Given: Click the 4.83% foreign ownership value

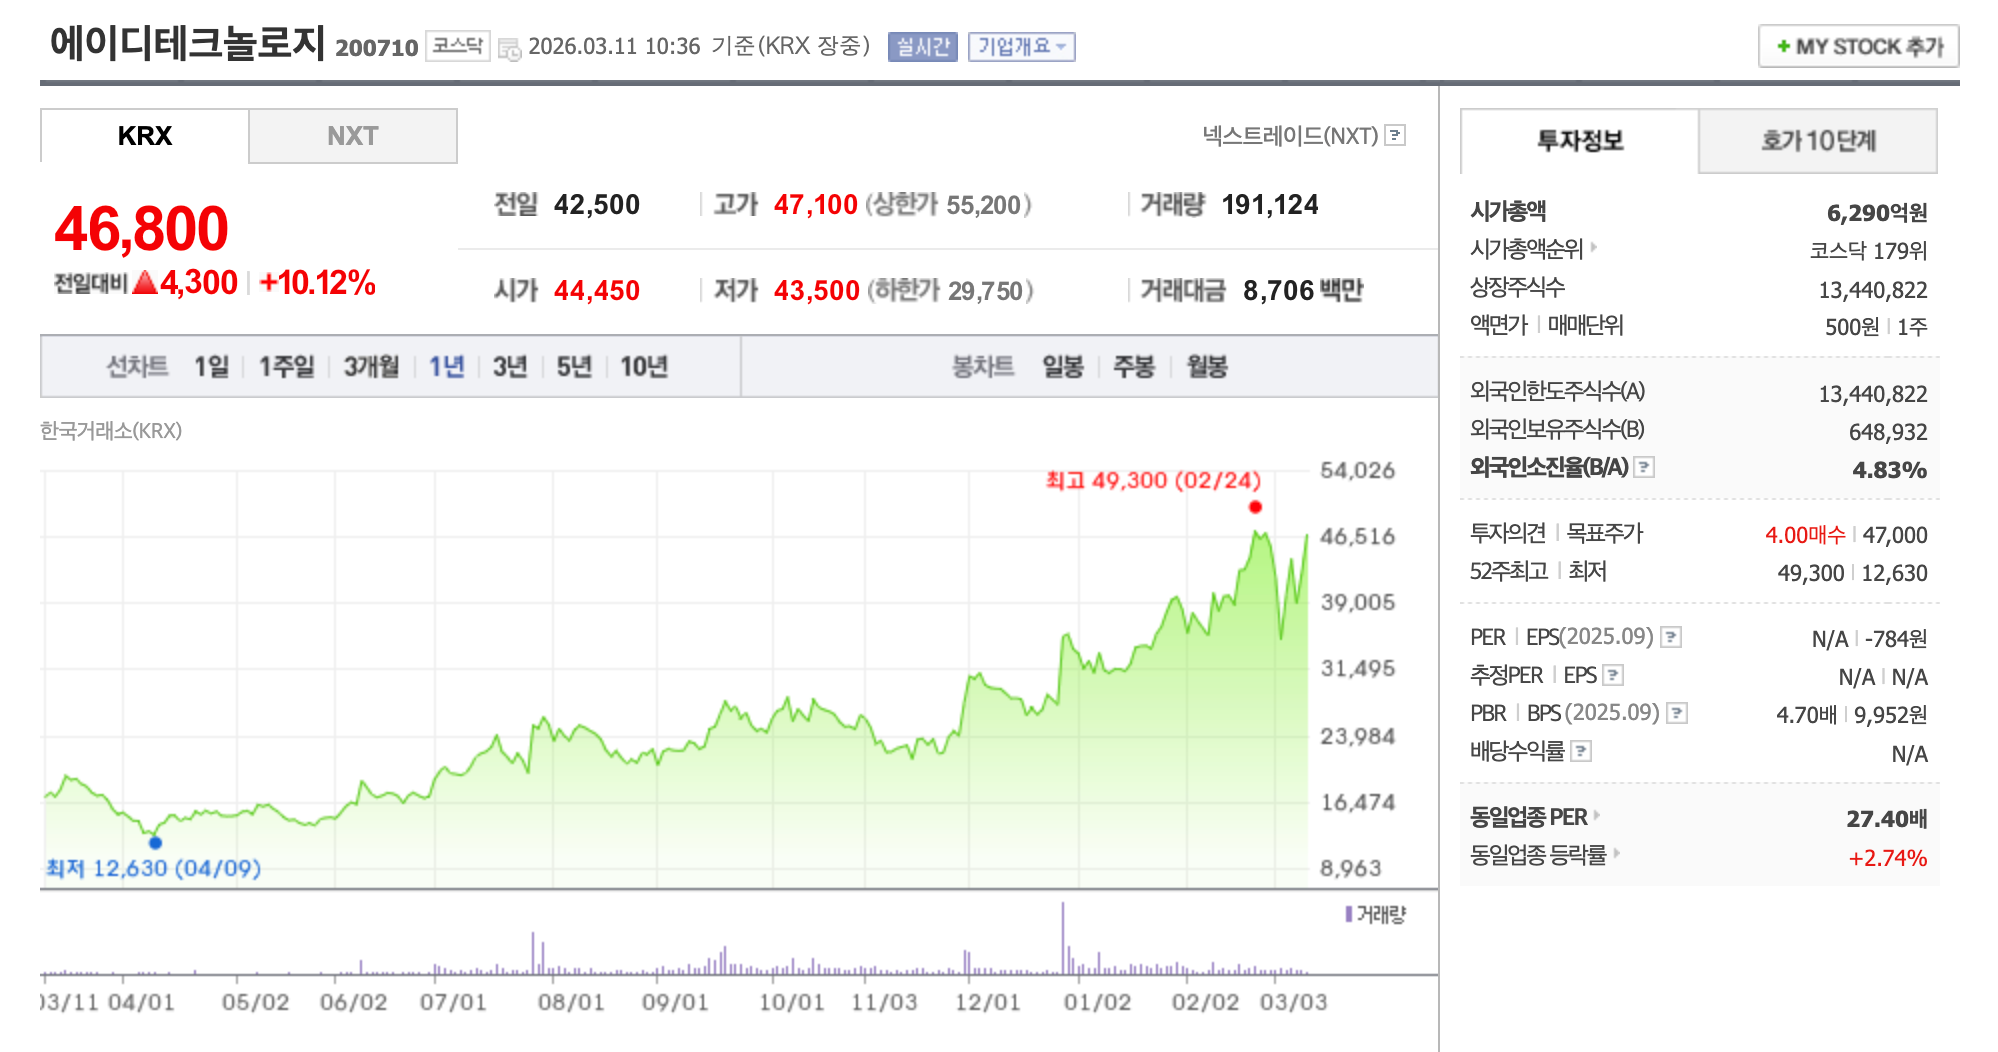Looking at the screenshot, I should tap(1889, 470).
